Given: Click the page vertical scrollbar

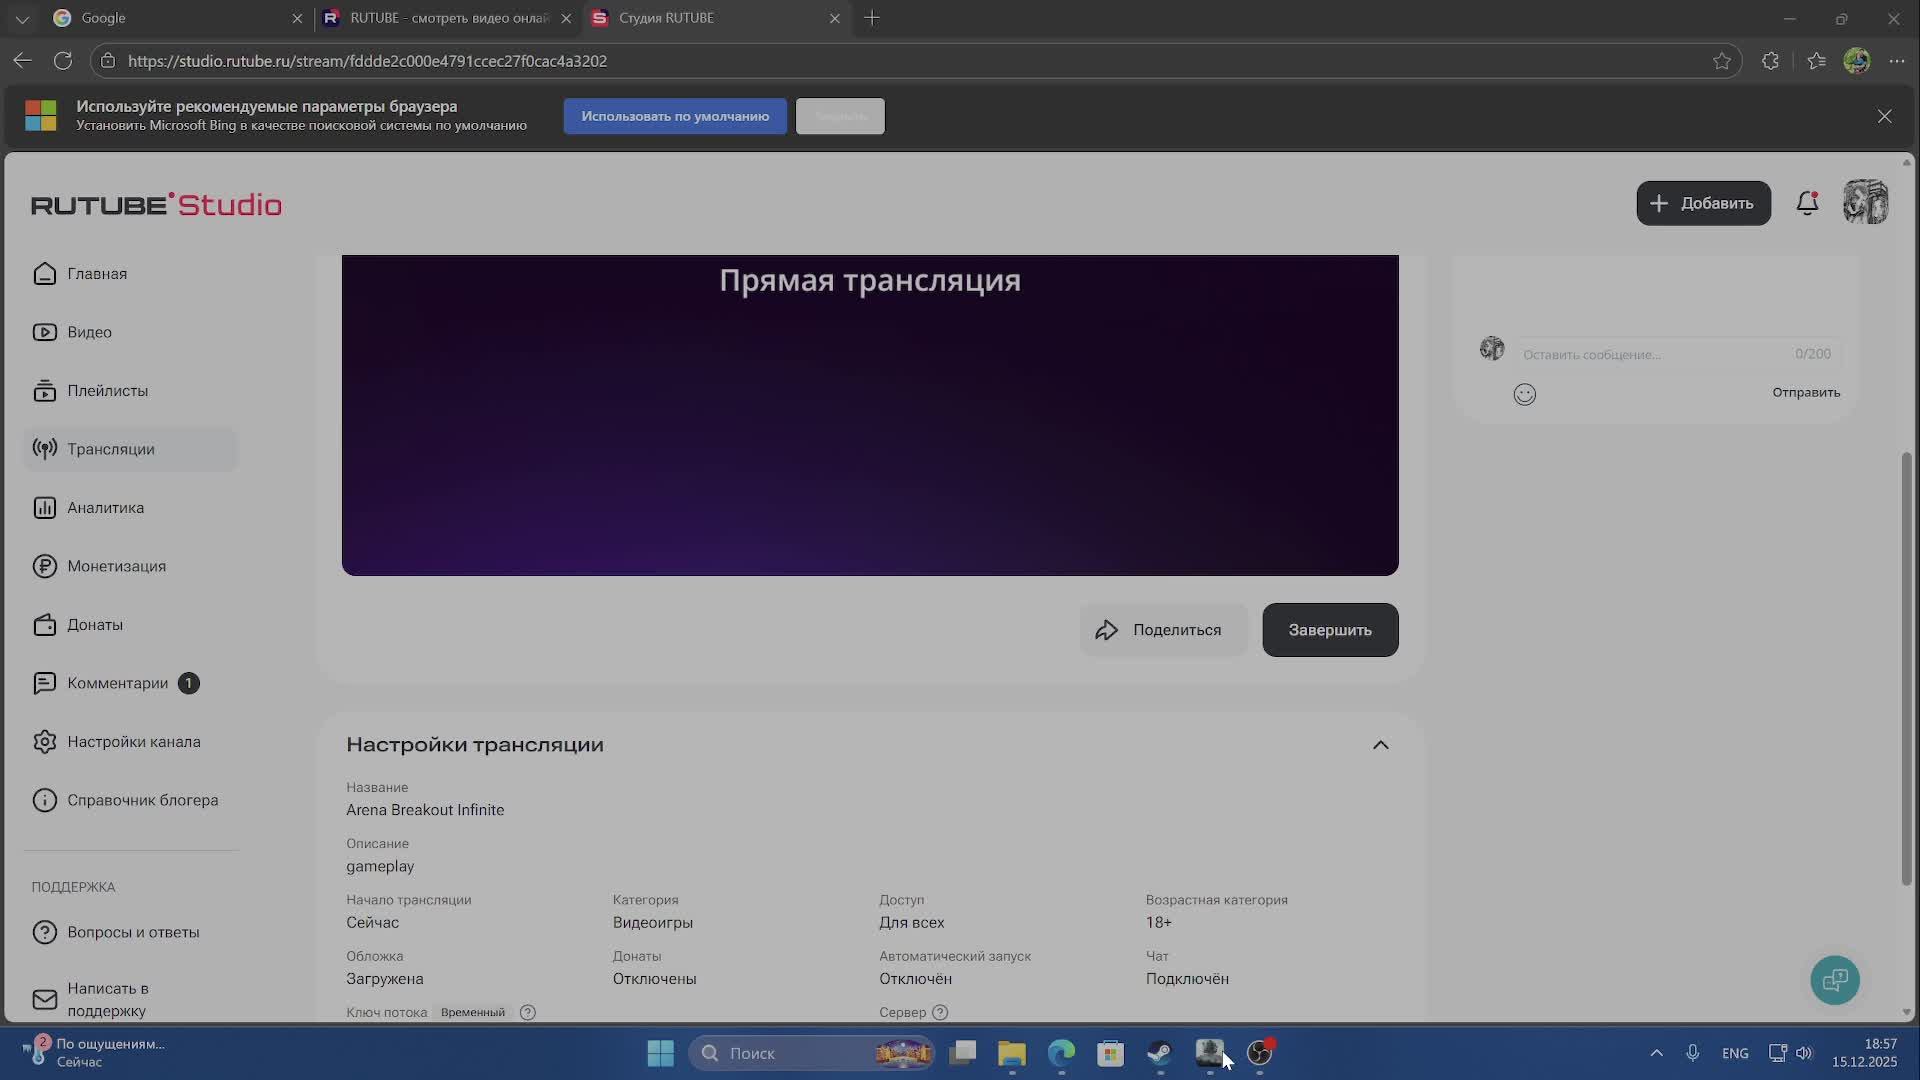Looking at the screenshot, I should pyautogui.click(x=1906, y=670).
